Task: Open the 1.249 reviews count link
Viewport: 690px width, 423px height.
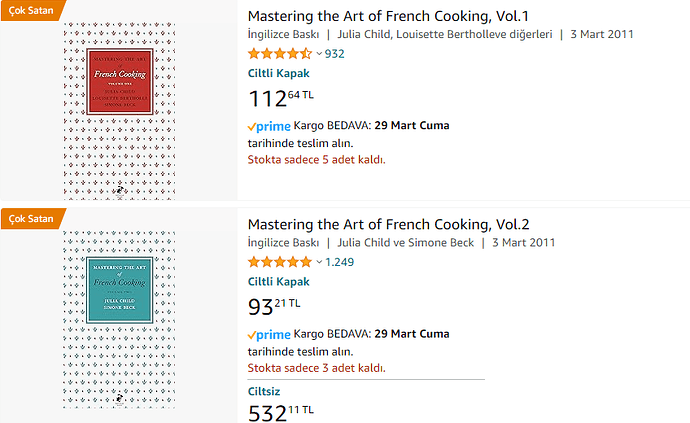Action: [339, 262]
